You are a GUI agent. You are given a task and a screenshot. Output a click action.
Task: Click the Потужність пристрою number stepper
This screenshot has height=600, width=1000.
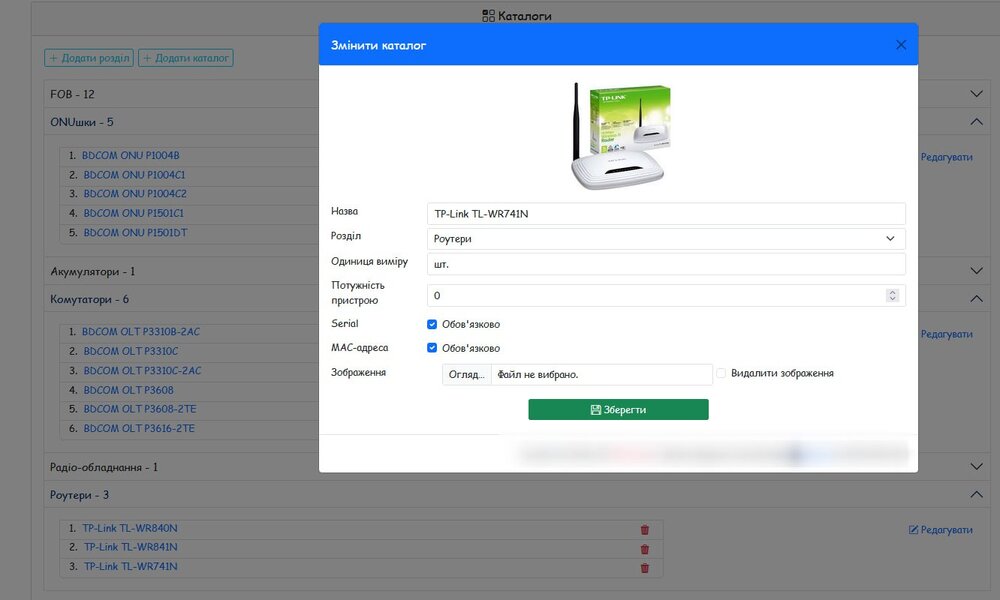[893, 296]
